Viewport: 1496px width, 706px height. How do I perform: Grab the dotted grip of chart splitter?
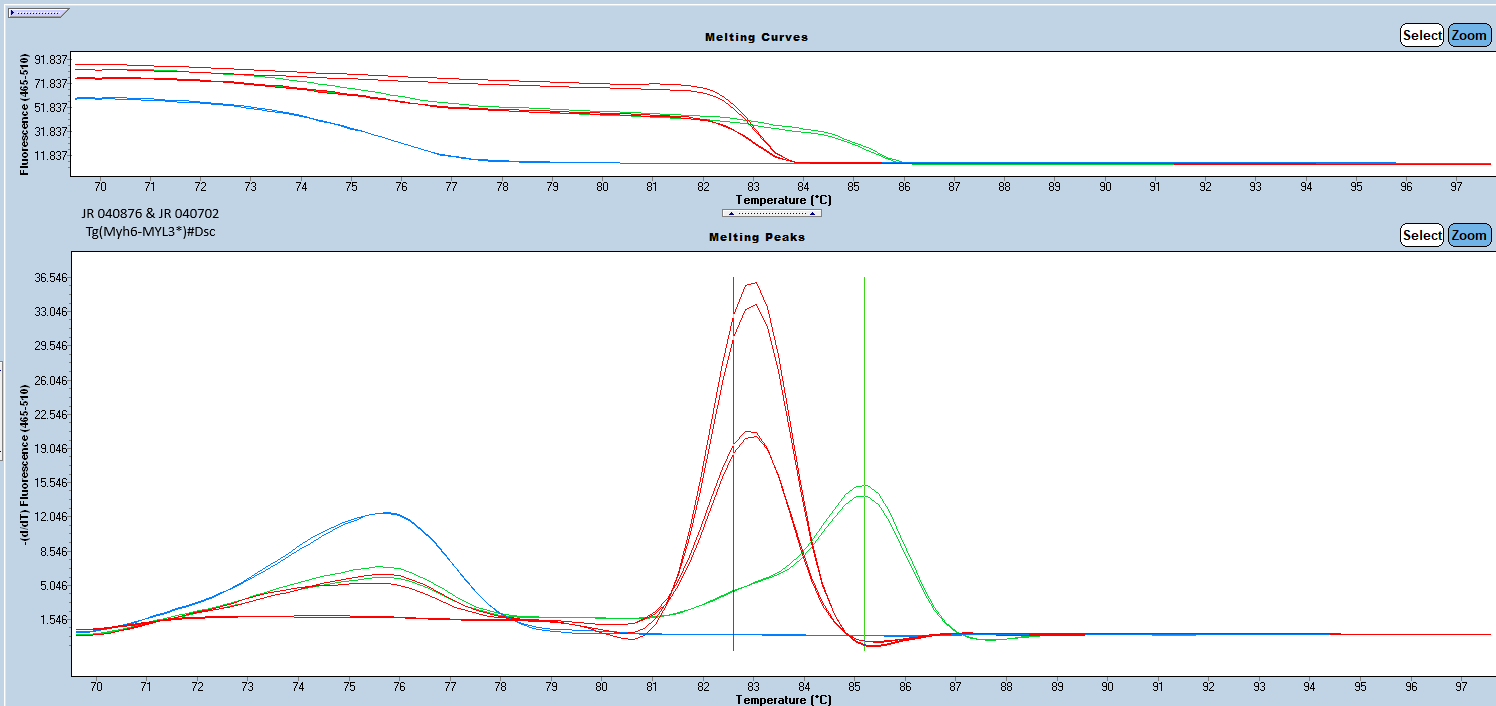[x=772, y=213]
